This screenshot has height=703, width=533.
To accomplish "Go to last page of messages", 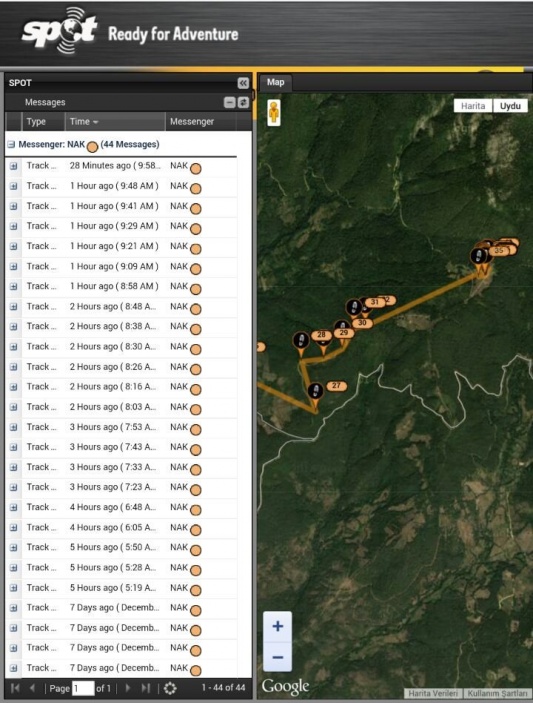I will click(x=146, y=688).
